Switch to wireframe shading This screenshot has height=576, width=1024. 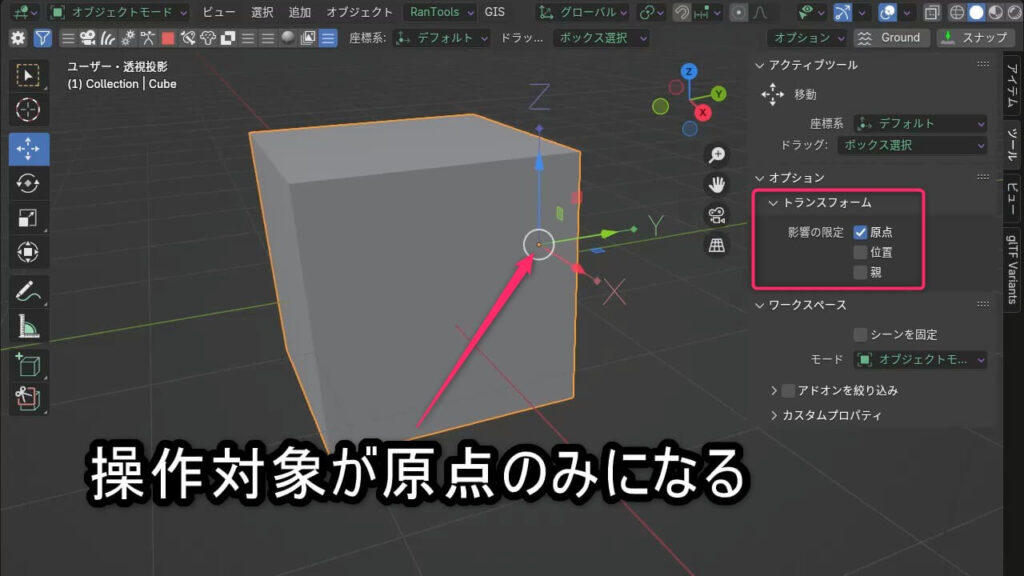click(957, 12)
